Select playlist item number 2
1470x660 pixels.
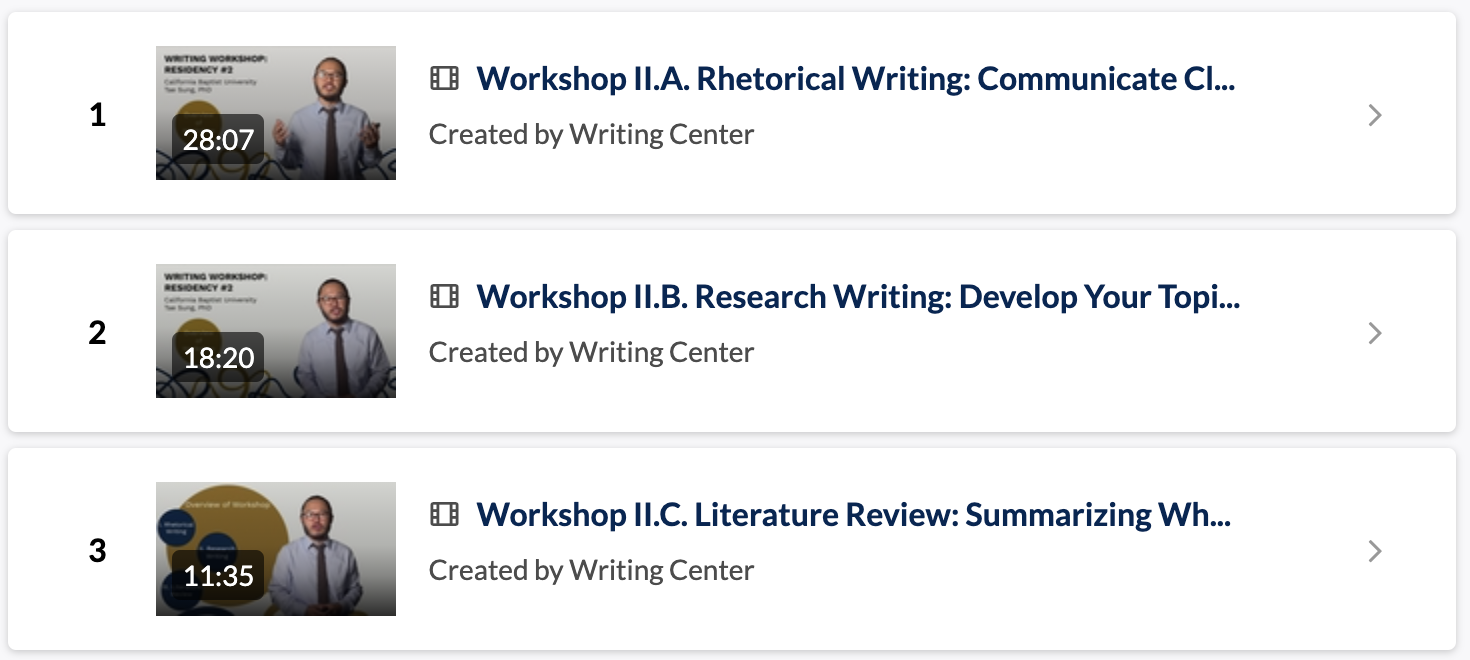click(x=97, y=333)
